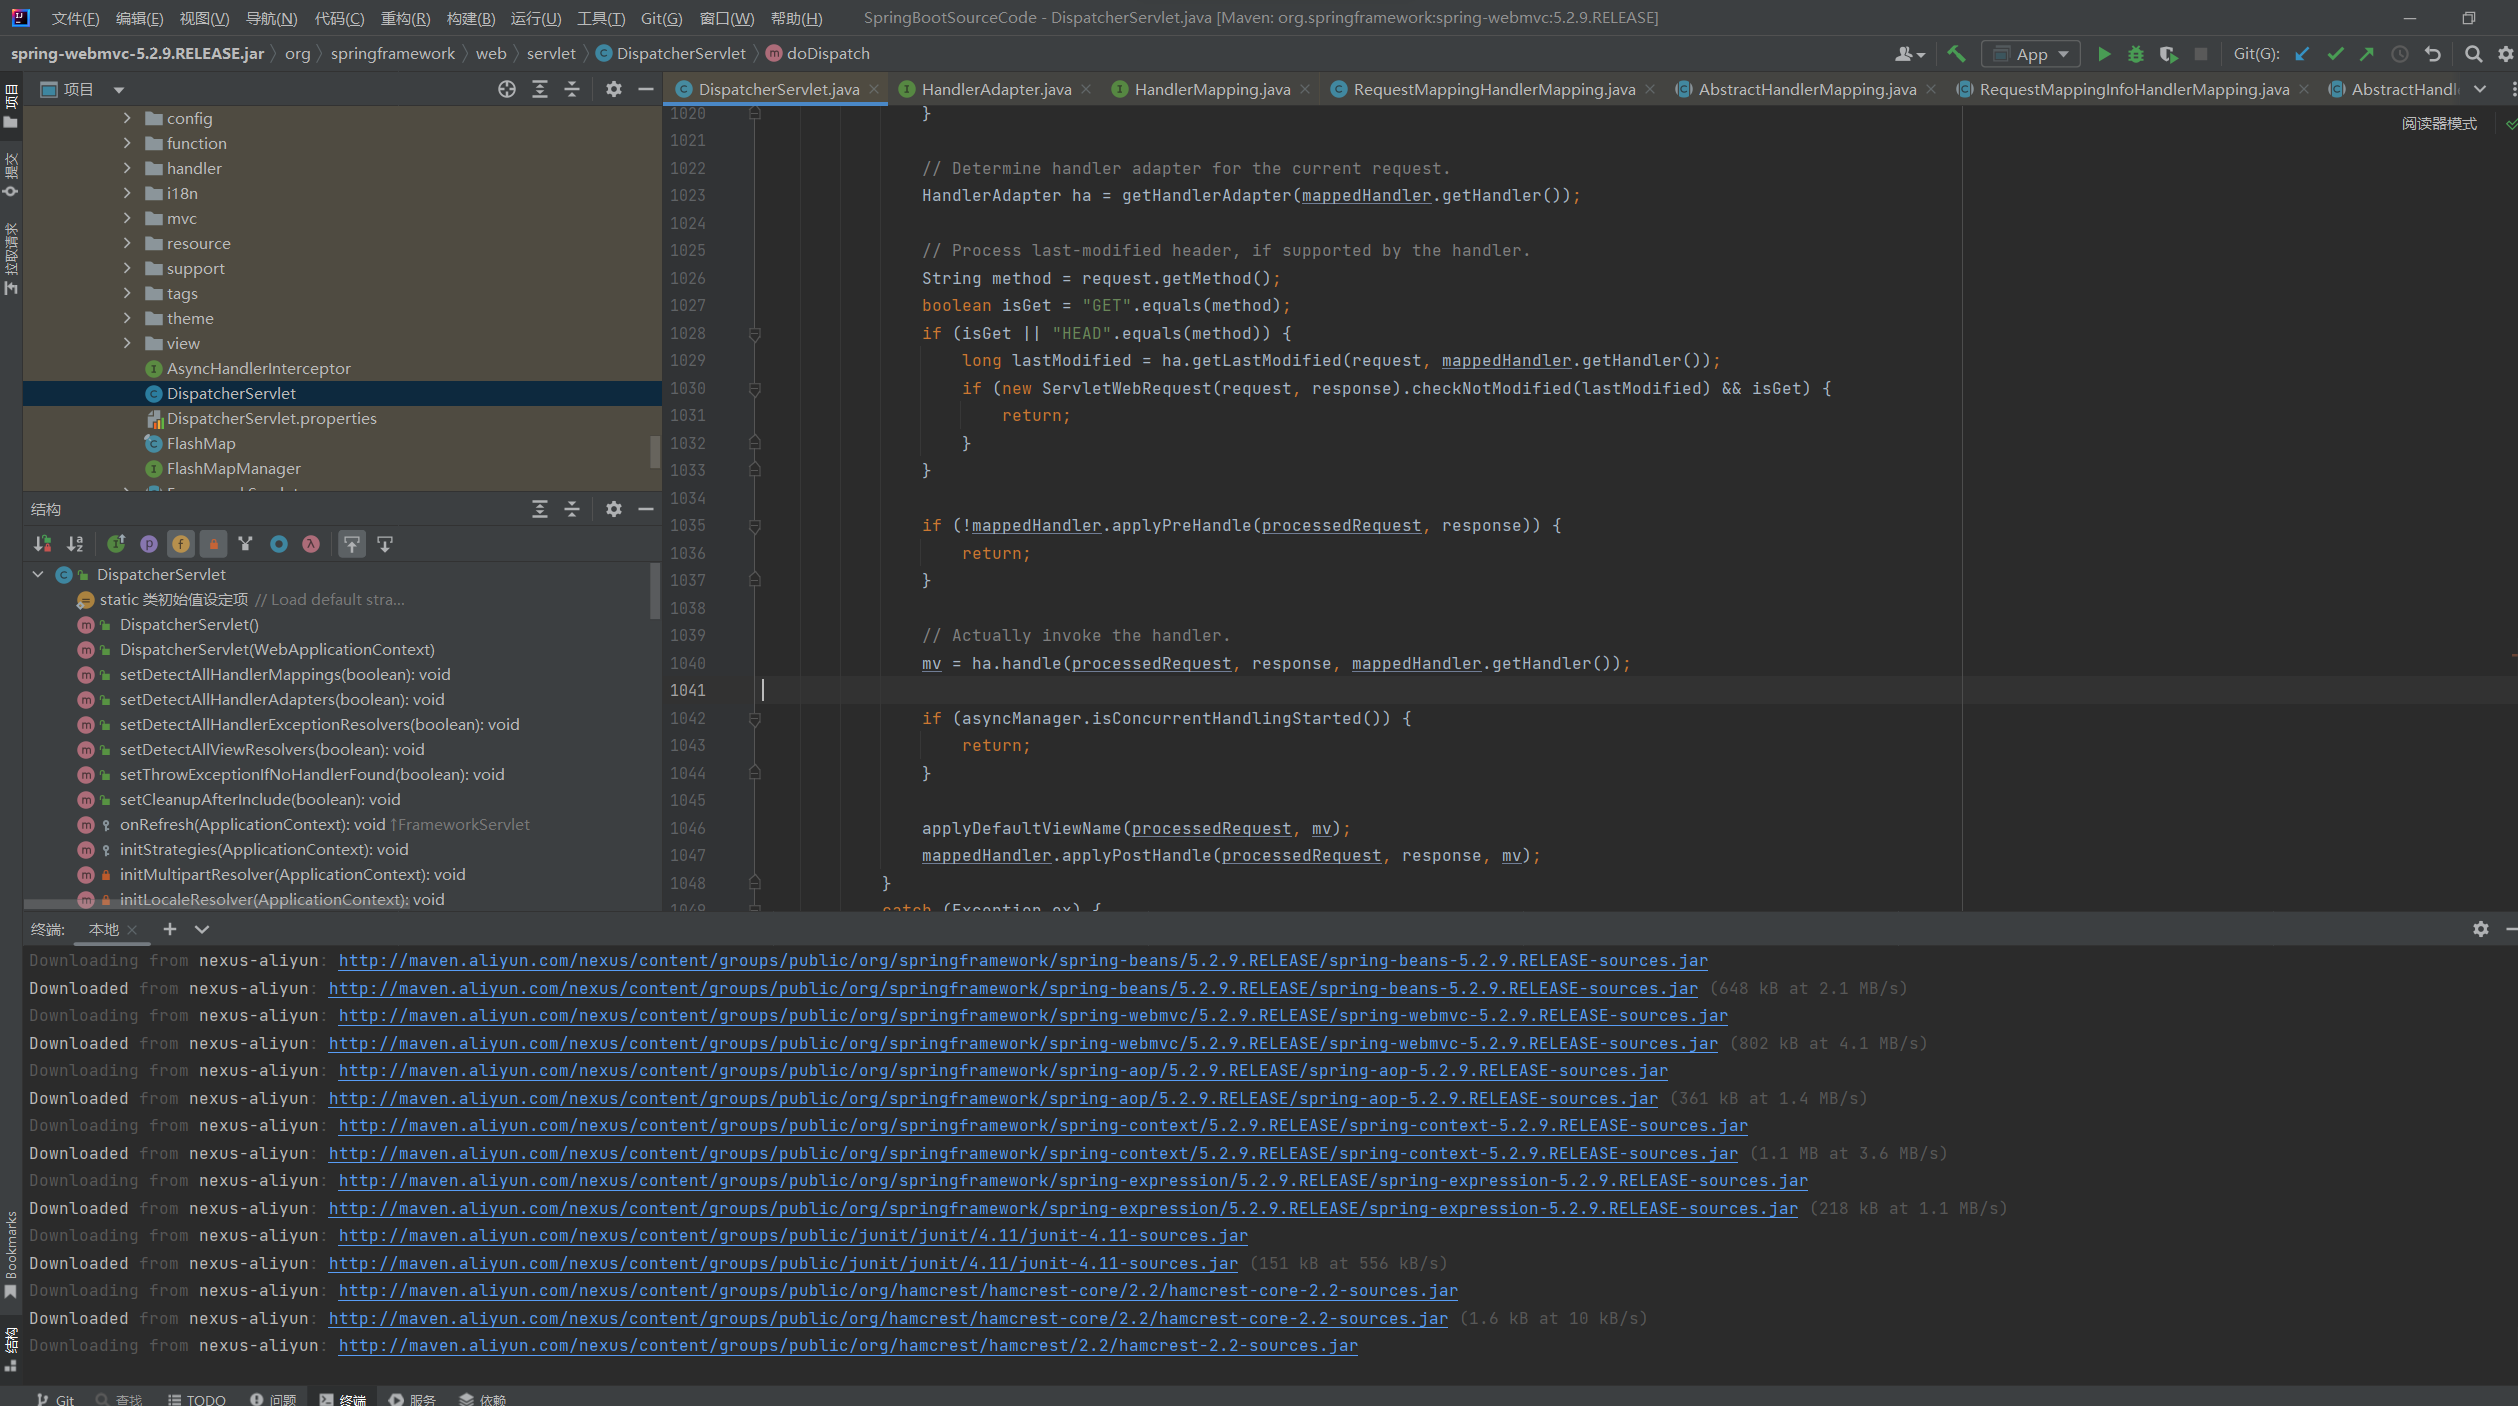Click Git push green arrow icon

pos(2366,54)
